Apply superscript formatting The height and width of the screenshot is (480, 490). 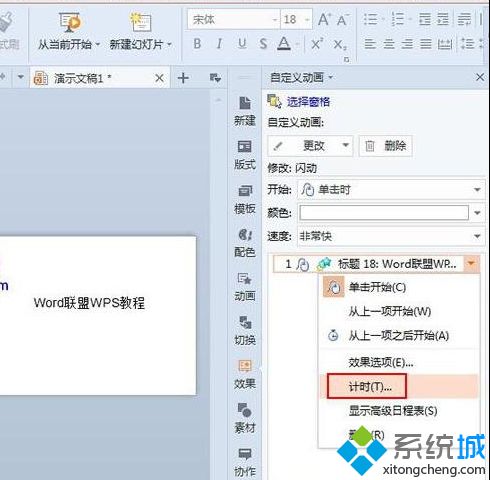[x=317, y=44]
